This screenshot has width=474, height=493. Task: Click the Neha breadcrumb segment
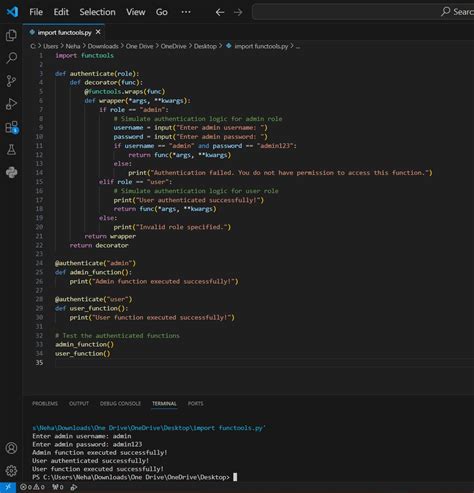tap(73, 46)
